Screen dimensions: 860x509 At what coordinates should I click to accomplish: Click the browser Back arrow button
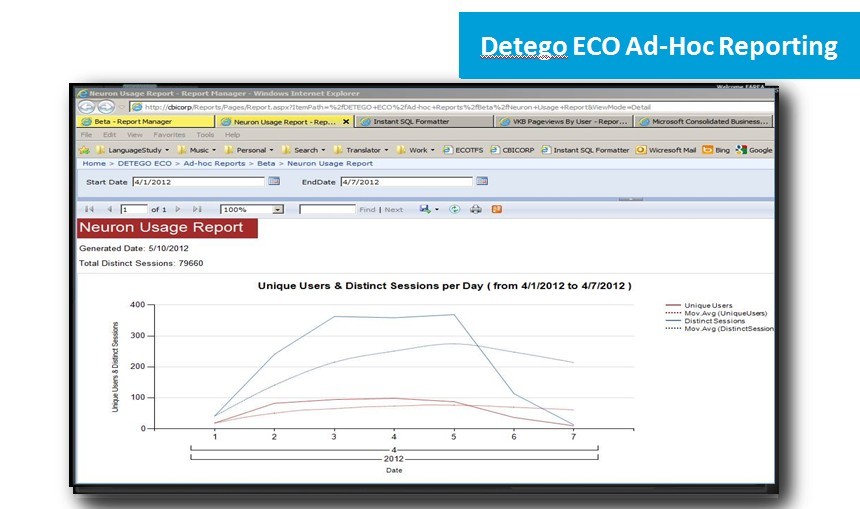coord(87,107)
